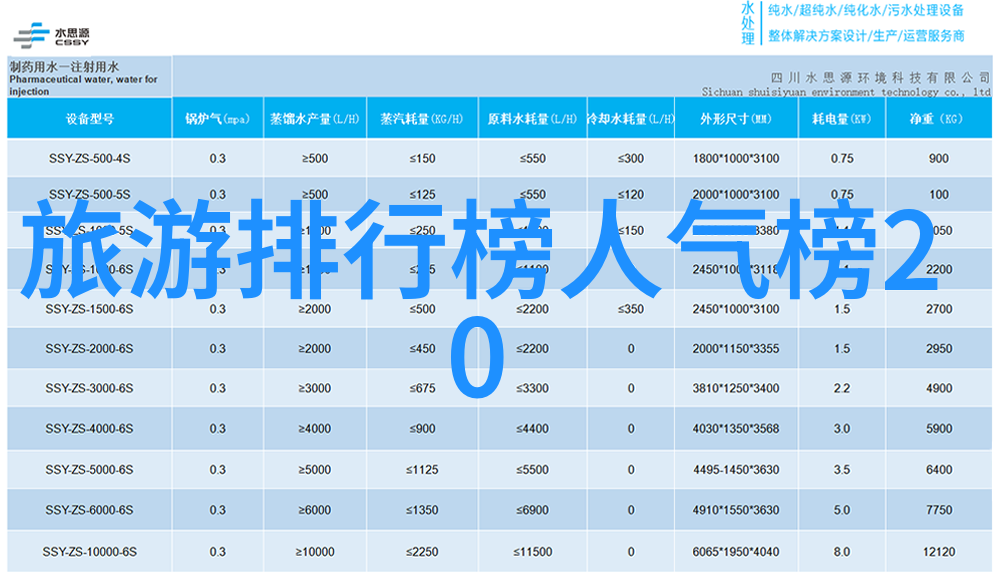The height and width of the screenshot is (581, 1000).
Task: Click the '≤450' steam consumption cell
Action: point(422,348)
